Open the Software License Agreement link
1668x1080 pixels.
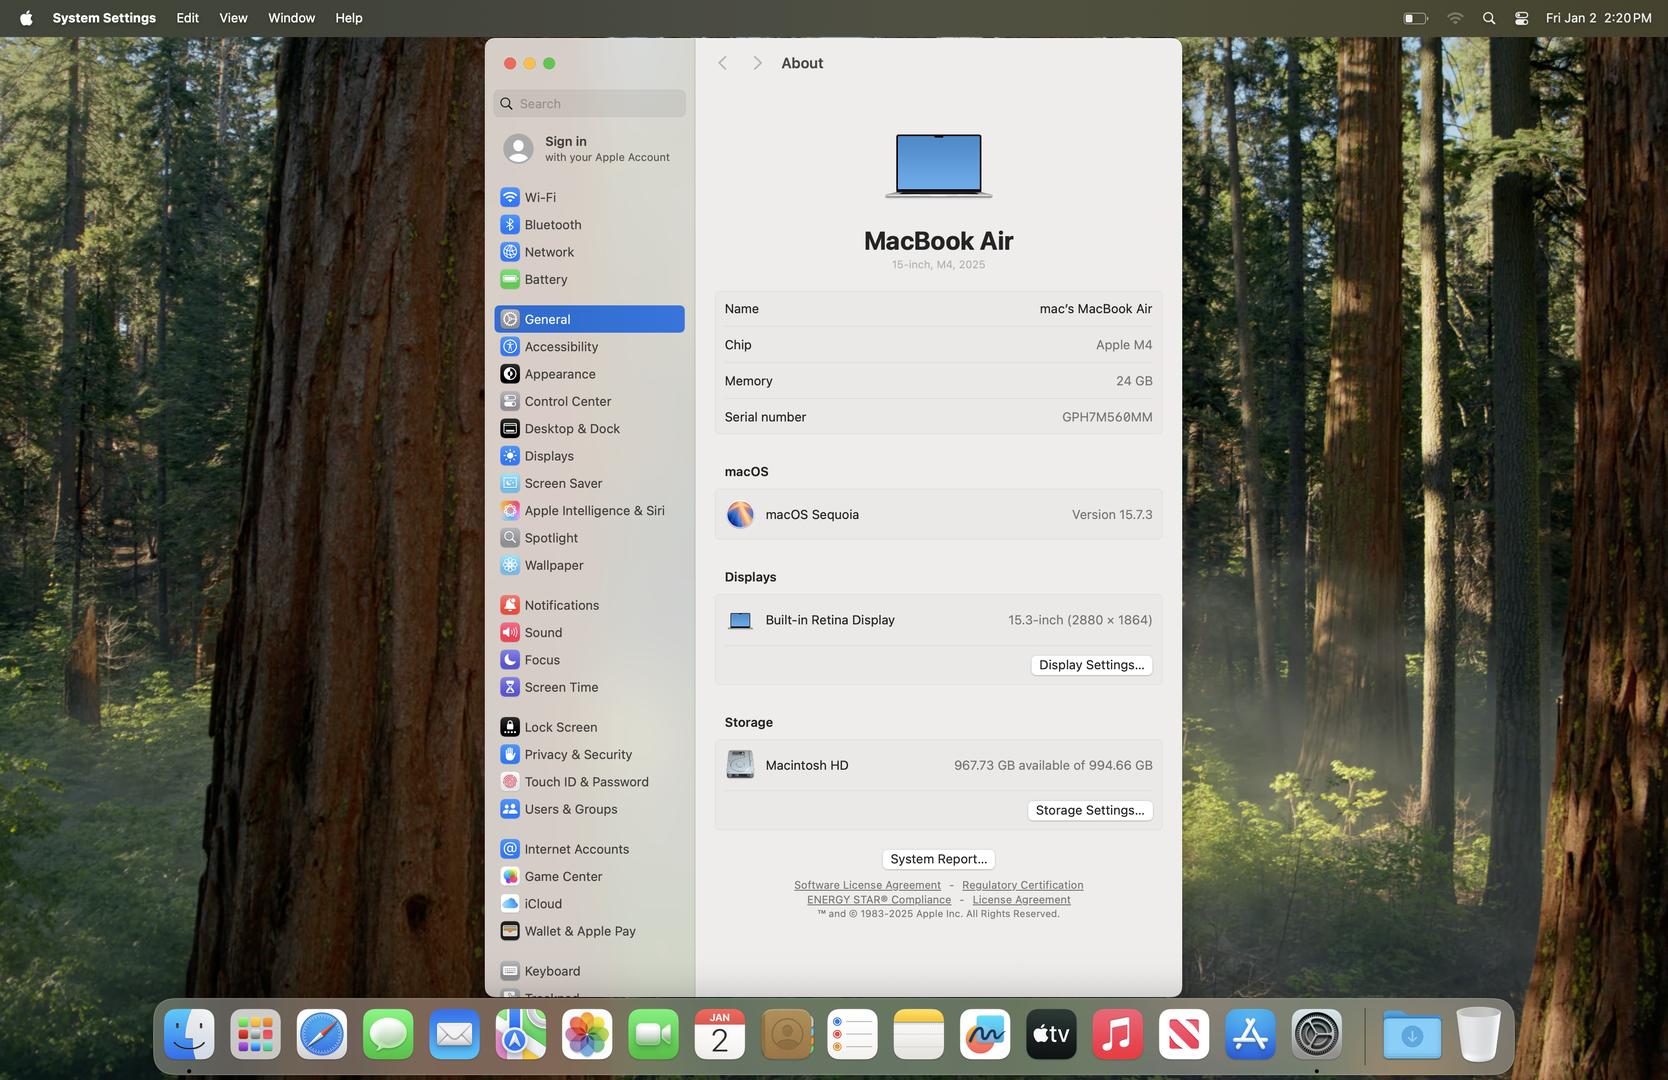click(867, 885)
